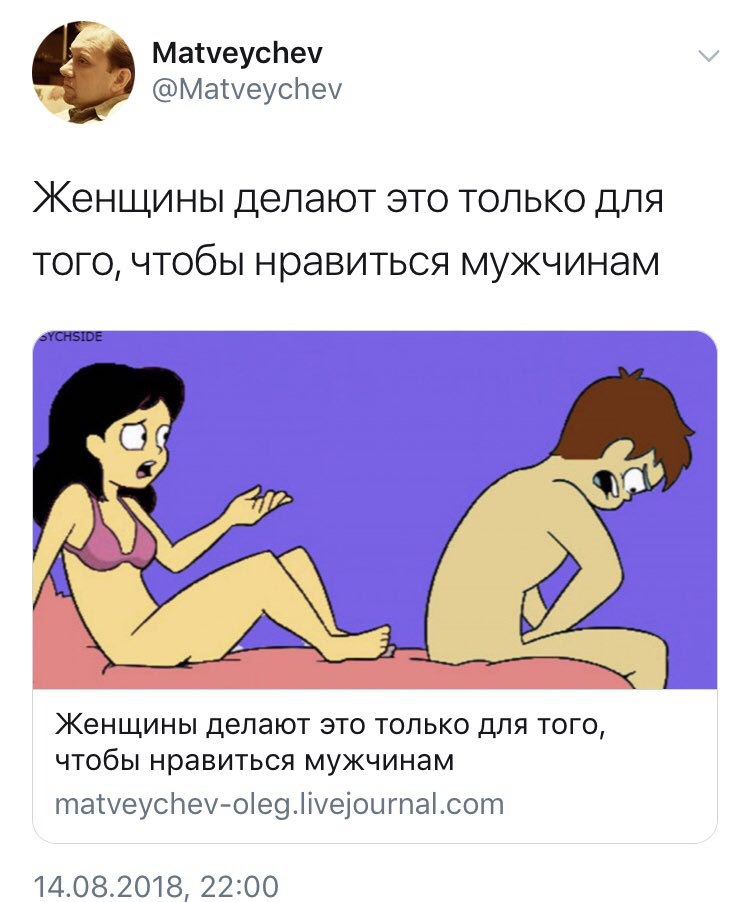The height and width of the screenshot is (902, 750).
Task: Open the card headline beginning Женщины делают
Action: pyautogui.click(x=330, y=724)
